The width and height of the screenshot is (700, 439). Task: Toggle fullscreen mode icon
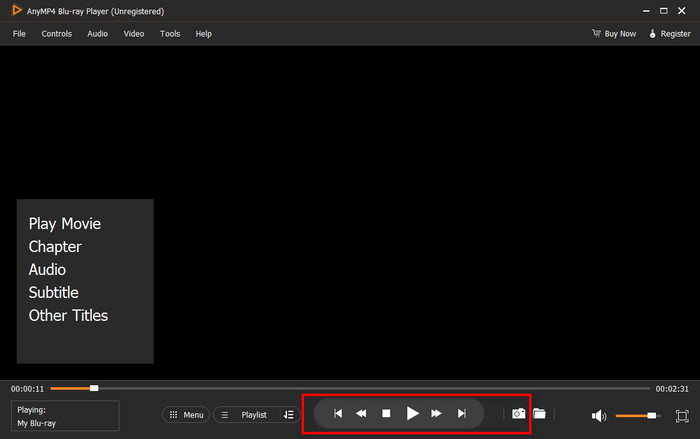[x=682, y=416]
